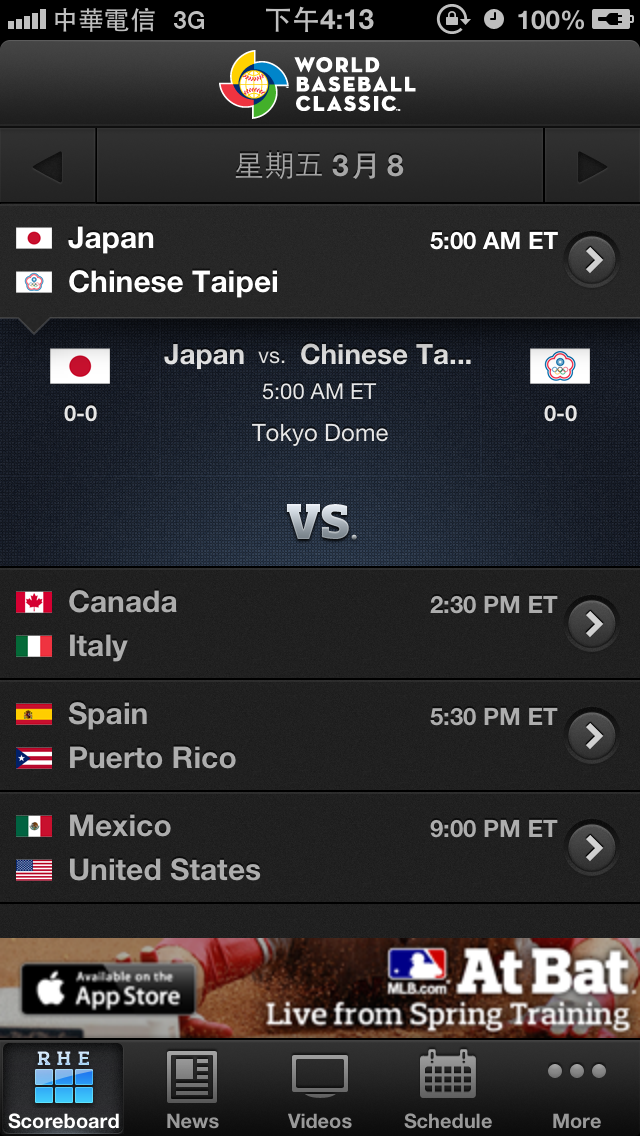Open the Videos tab
This screenshot has height=1136, width=640.
(320, 1089)
